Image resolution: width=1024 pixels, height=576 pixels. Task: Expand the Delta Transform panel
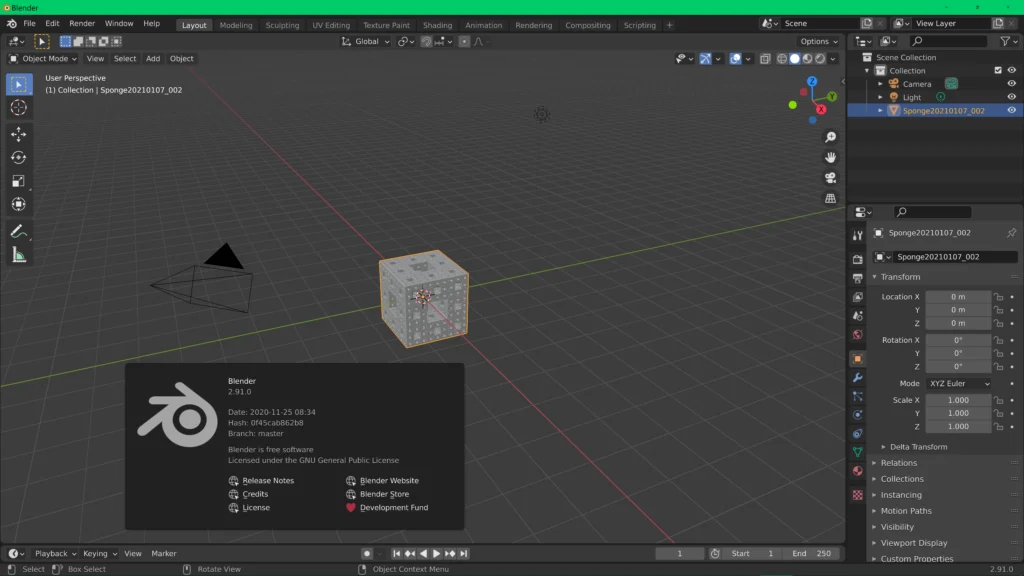(x=918, y=447)
